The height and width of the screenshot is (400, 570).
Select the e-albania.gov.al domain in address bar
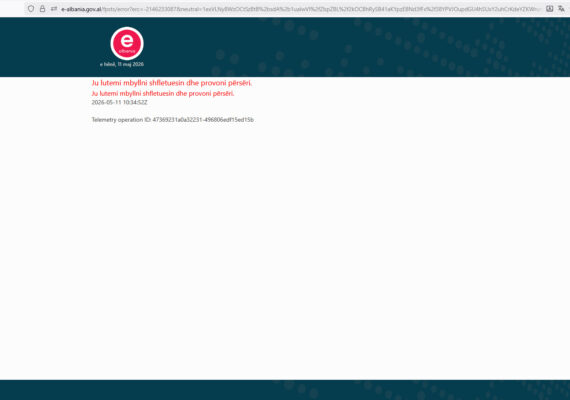81,9
